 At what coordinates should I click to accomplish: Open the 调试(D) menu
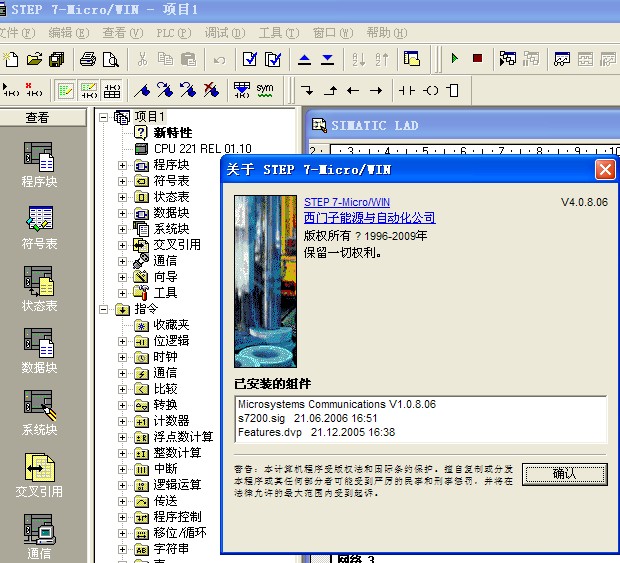pos(224,33)
